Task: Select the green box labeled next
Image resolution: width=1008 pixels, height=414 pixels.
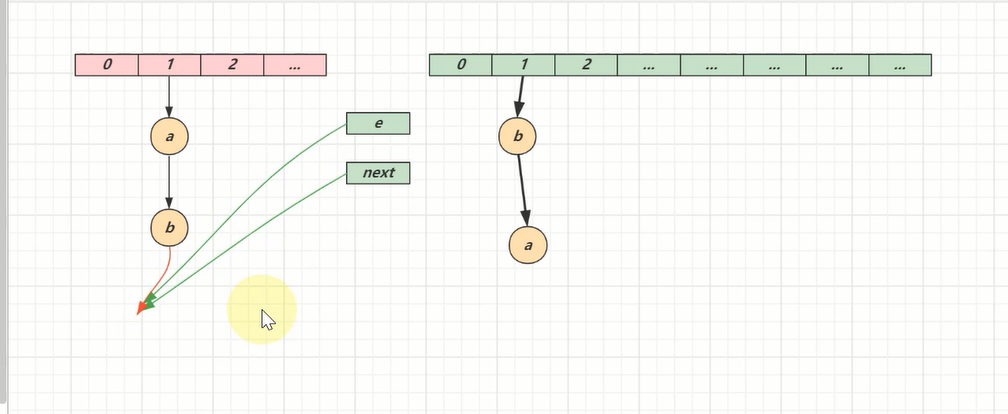Action: 378,173
